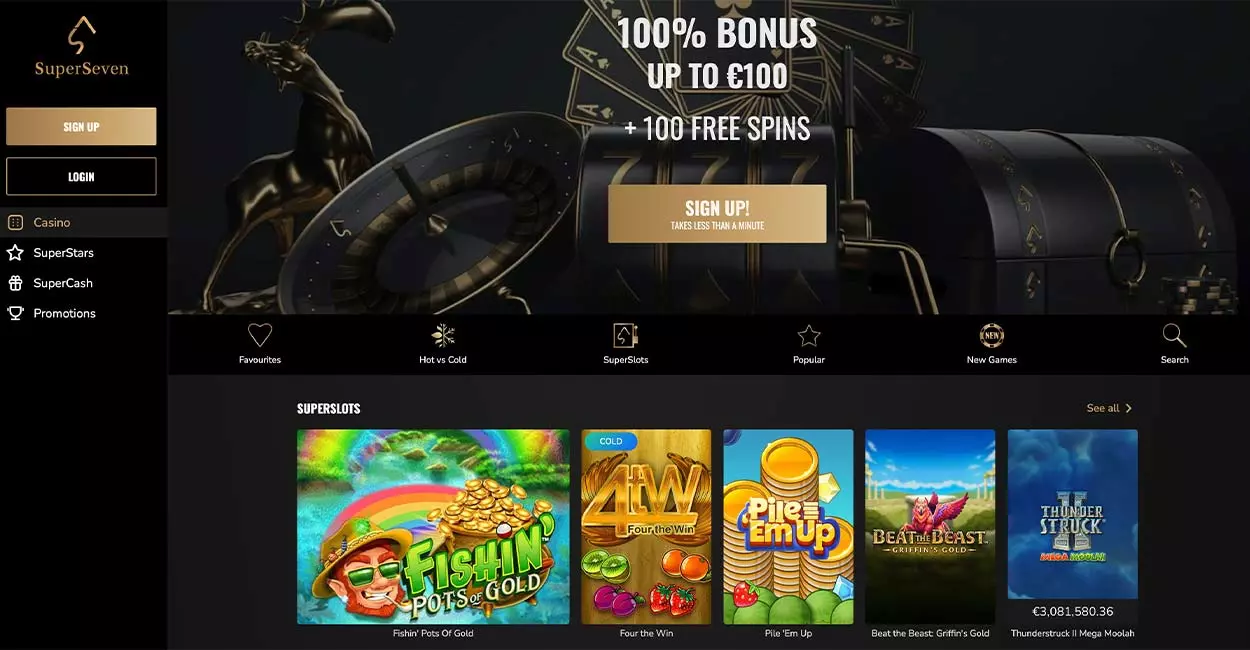Click the SuperStars star icon in sidebar
Screen dimensions: 1250x650
pos(15,253)
